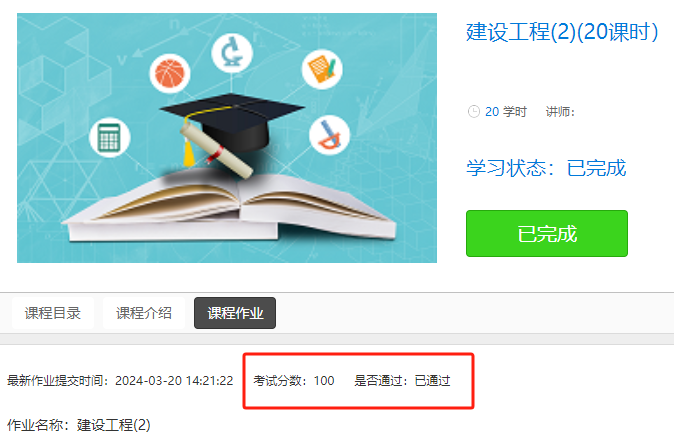The width and height of the screenshot is (674, 443).
Task: Click the 是否通过: 已通过 result text
Action: tap(402, 381)
